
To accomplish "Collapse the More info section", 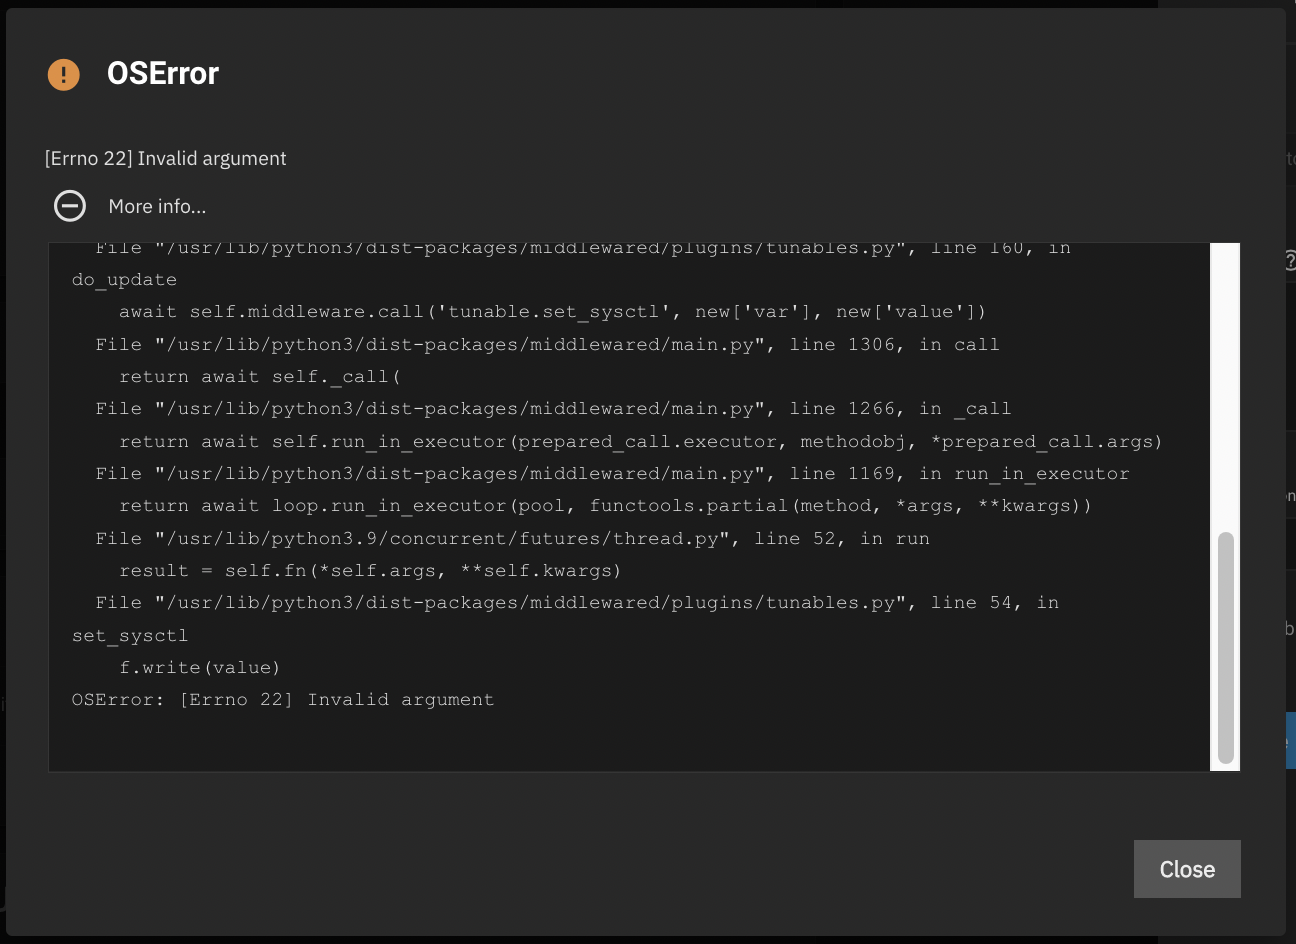I will [x=156, y=206].
